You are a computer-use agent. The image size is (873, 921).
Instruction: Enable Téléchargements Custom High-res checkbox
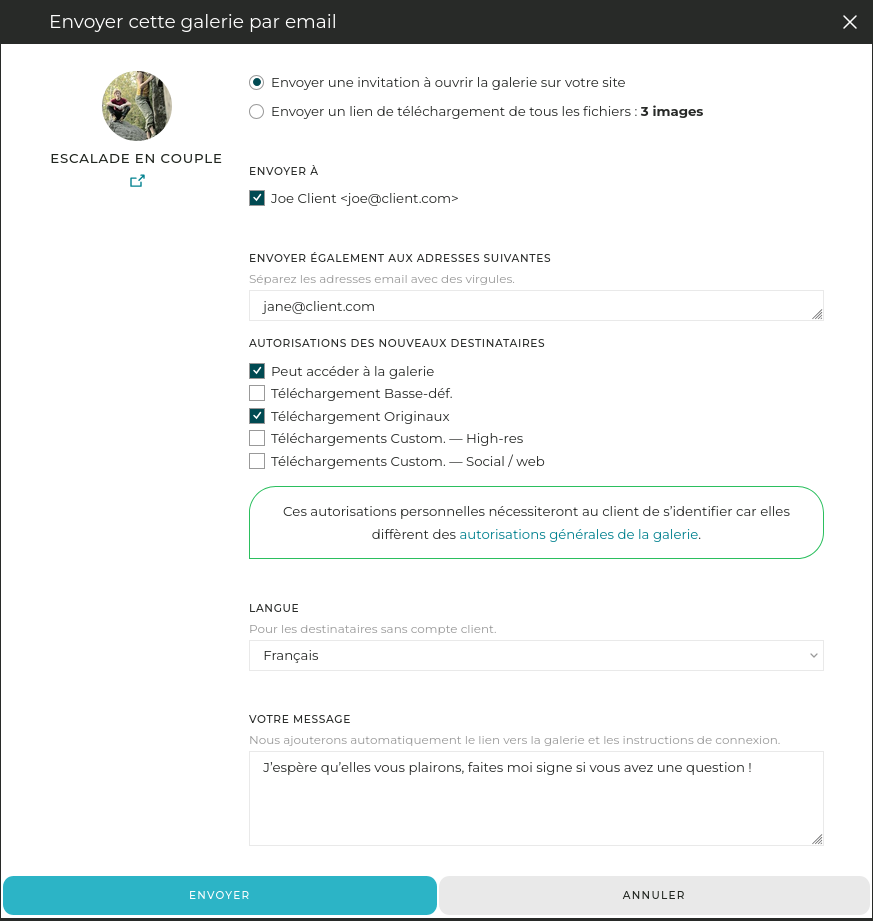tap(257, 439)
